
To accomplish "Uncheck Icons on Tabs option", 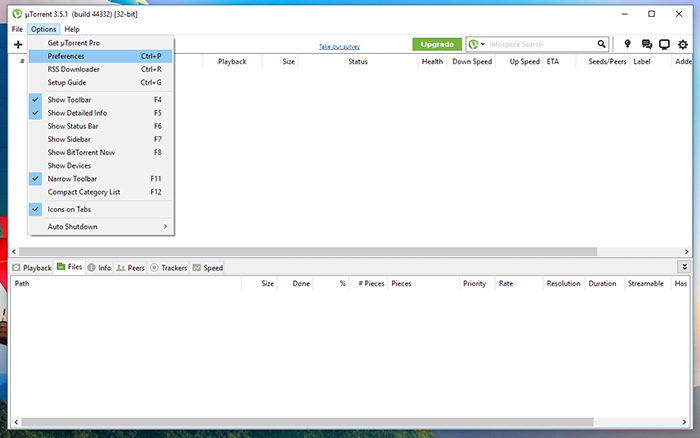I will click(100, 209).
